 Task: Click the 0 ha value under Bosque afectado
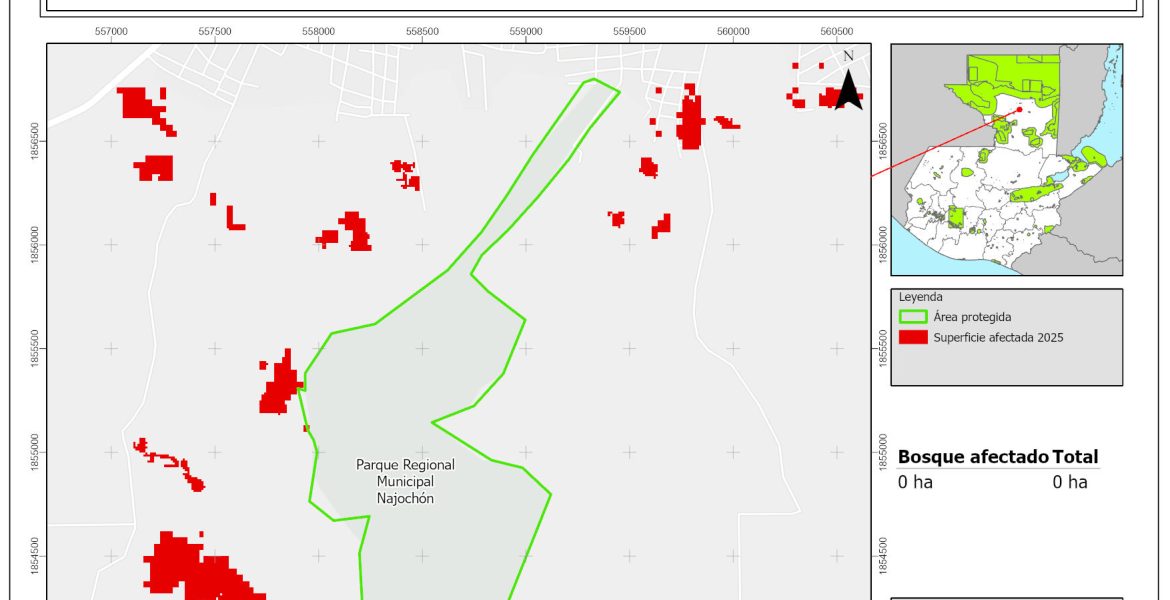pyautogui.click(x=915, y=482)
